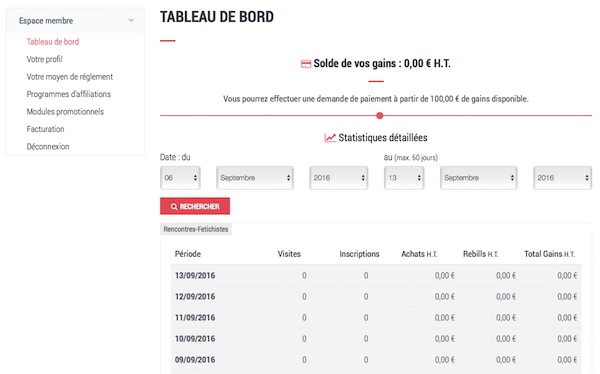
Task: Open the start month dropdown showing Septembre
Action: pyautogui.click(x=255, y=178)
